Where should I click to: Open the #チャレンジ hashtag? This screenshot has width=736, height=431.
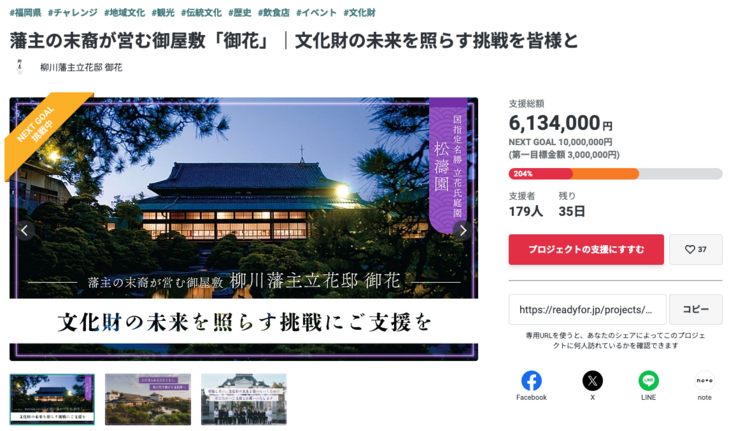point(73,13)
